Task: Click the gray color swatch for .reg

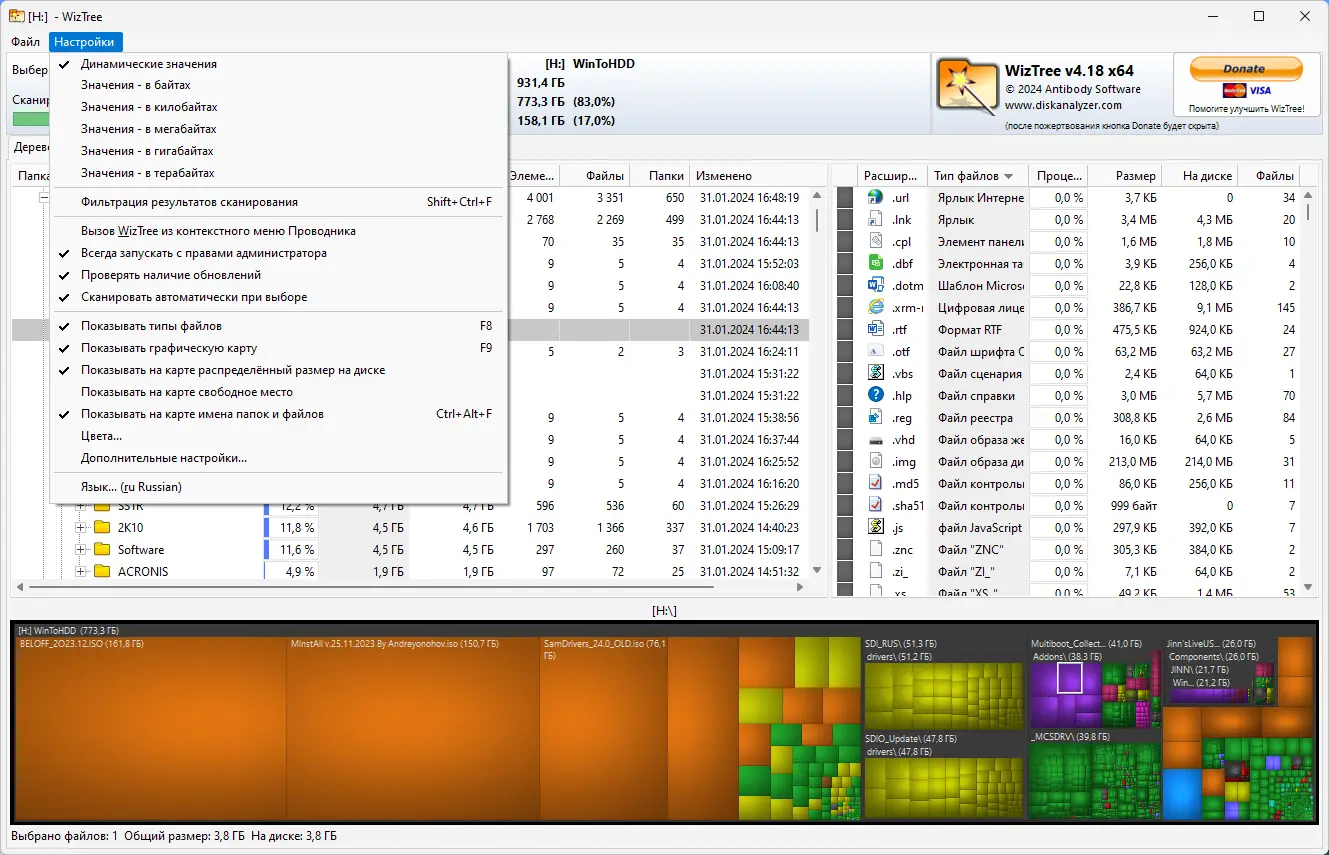Action: pos(845,418)
